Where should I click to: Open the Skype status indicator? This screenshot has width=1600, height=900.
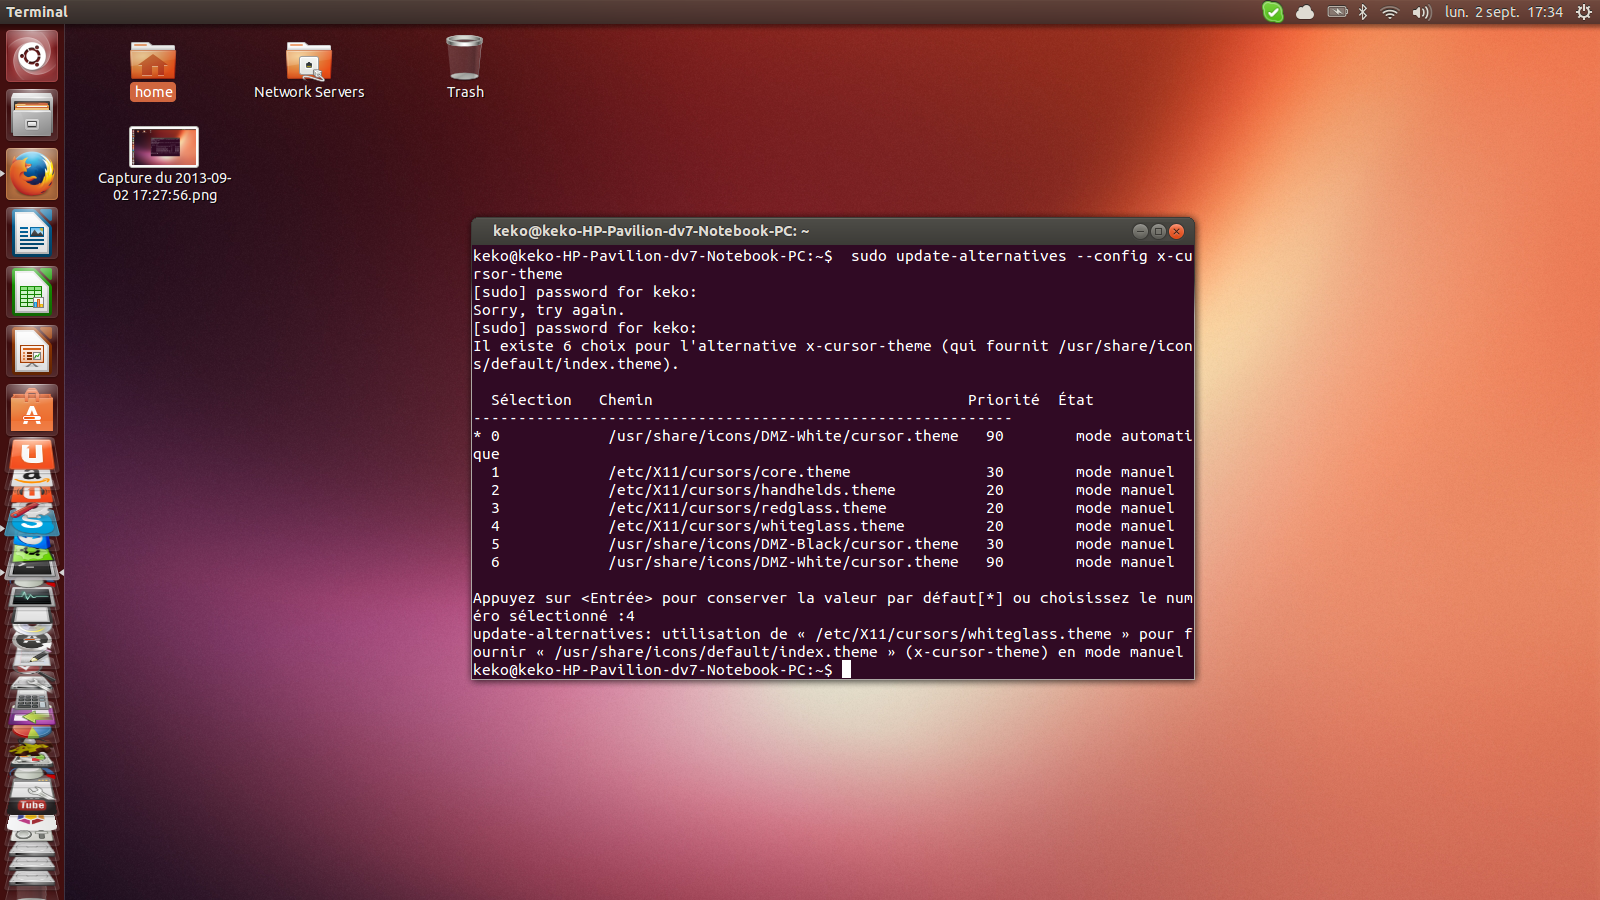[1273, 12]
